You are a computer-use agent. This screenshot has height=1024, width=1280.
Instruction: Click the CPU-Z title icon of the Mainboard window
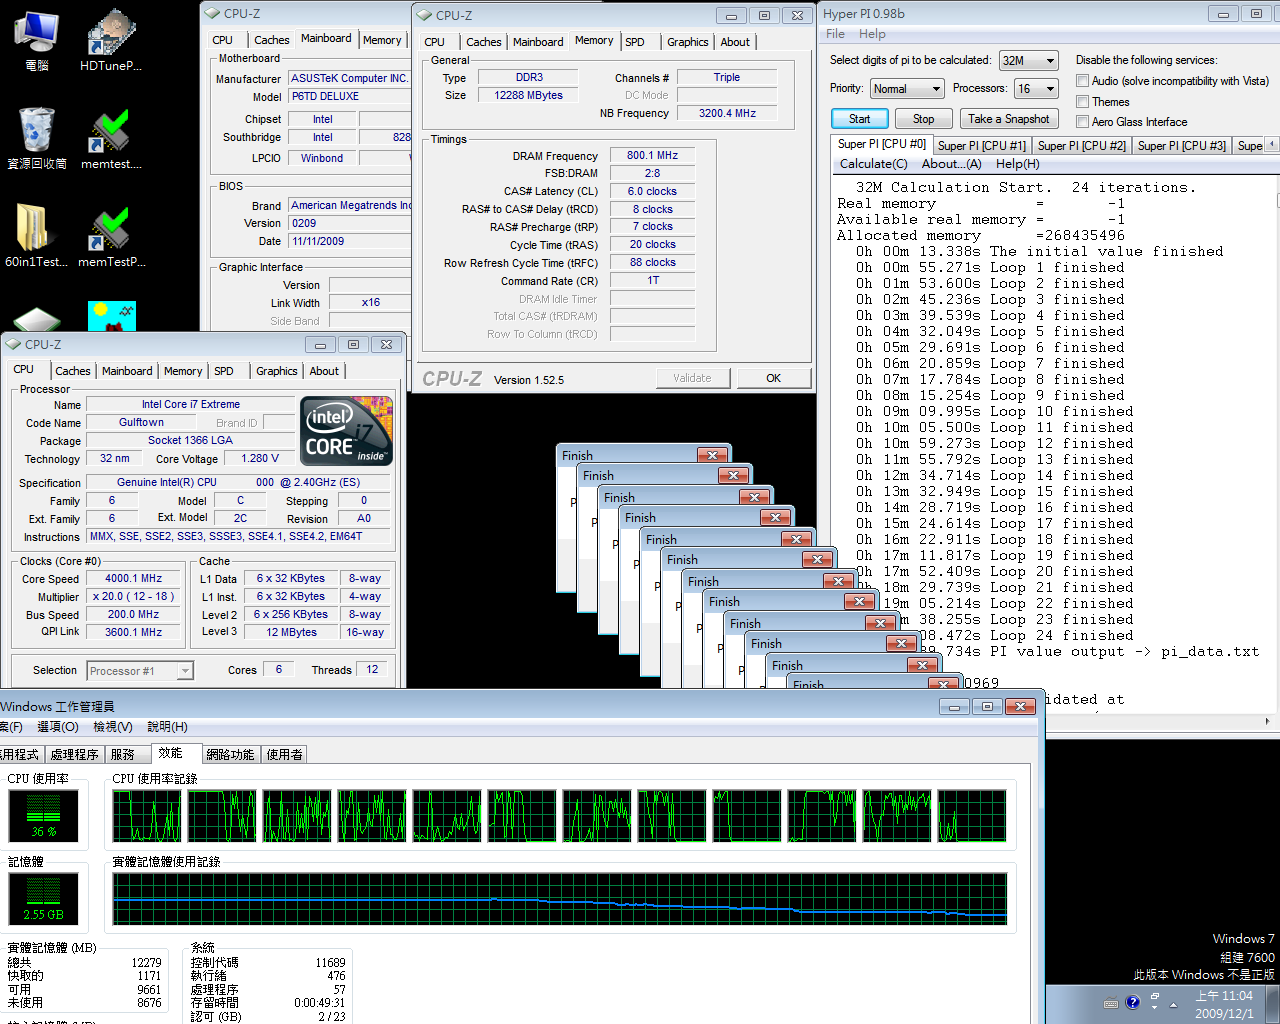(212, 13)
